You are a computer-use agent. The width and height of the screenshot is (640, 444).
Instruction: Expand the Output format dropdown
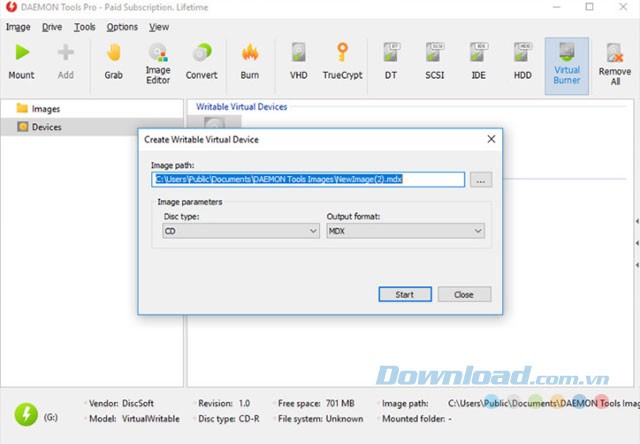pos(405,231)
